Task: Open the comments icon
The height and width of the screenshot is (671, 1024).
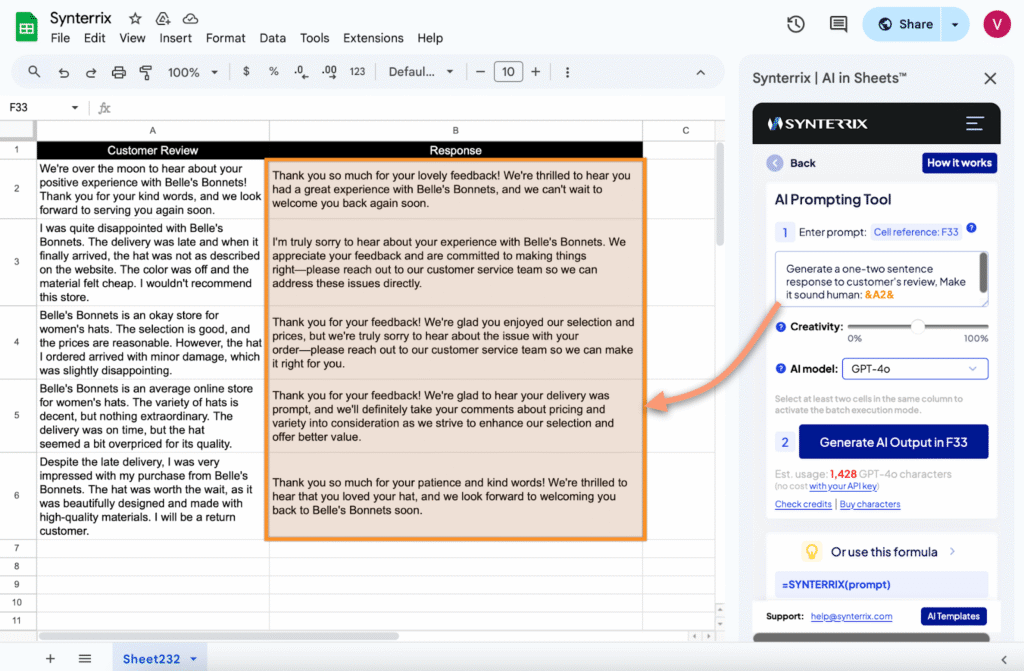Action: pos(838,24)
